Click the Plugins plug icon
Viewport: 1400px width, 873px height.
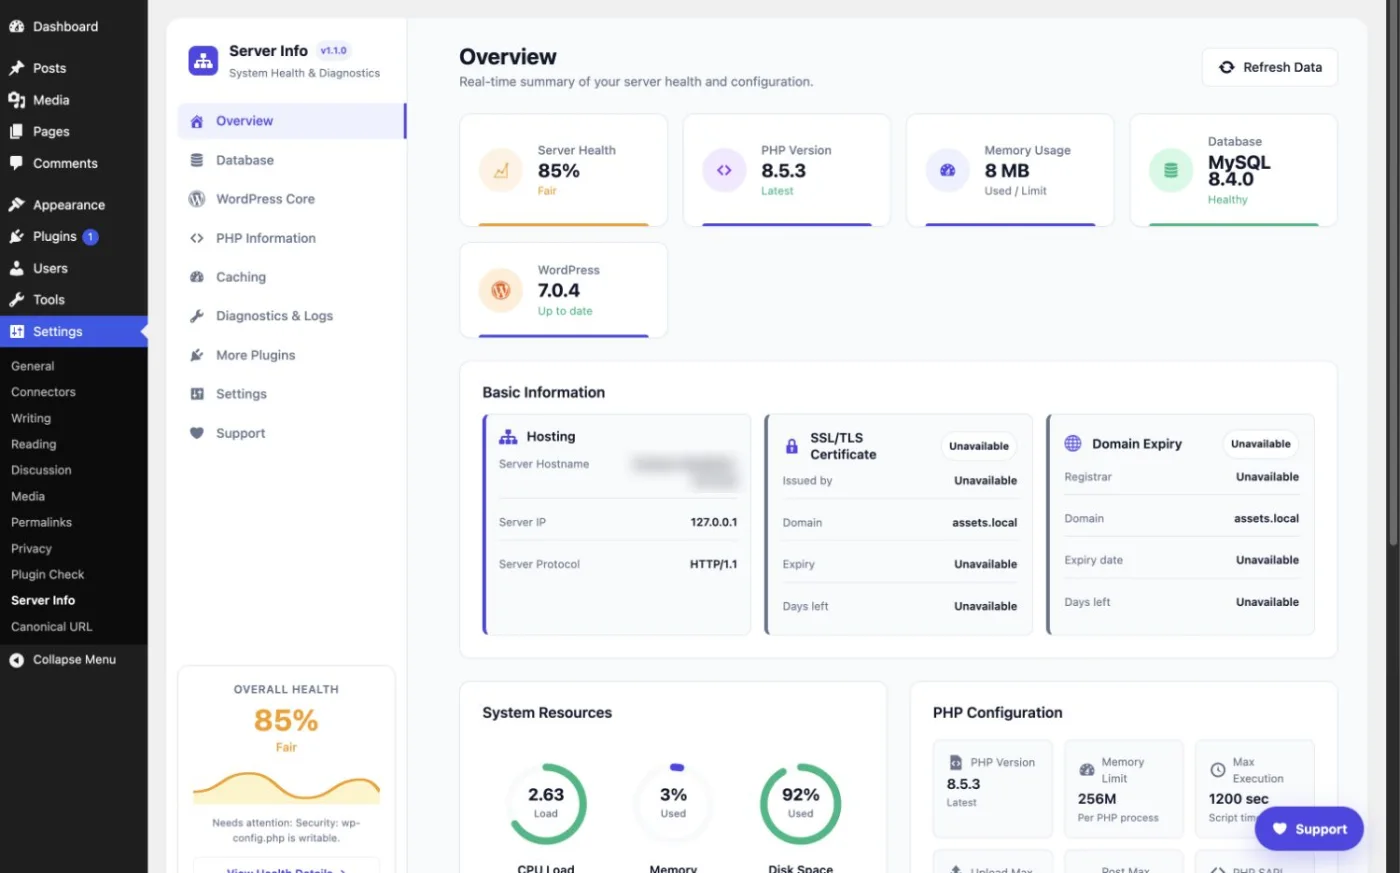click(16, 237)
